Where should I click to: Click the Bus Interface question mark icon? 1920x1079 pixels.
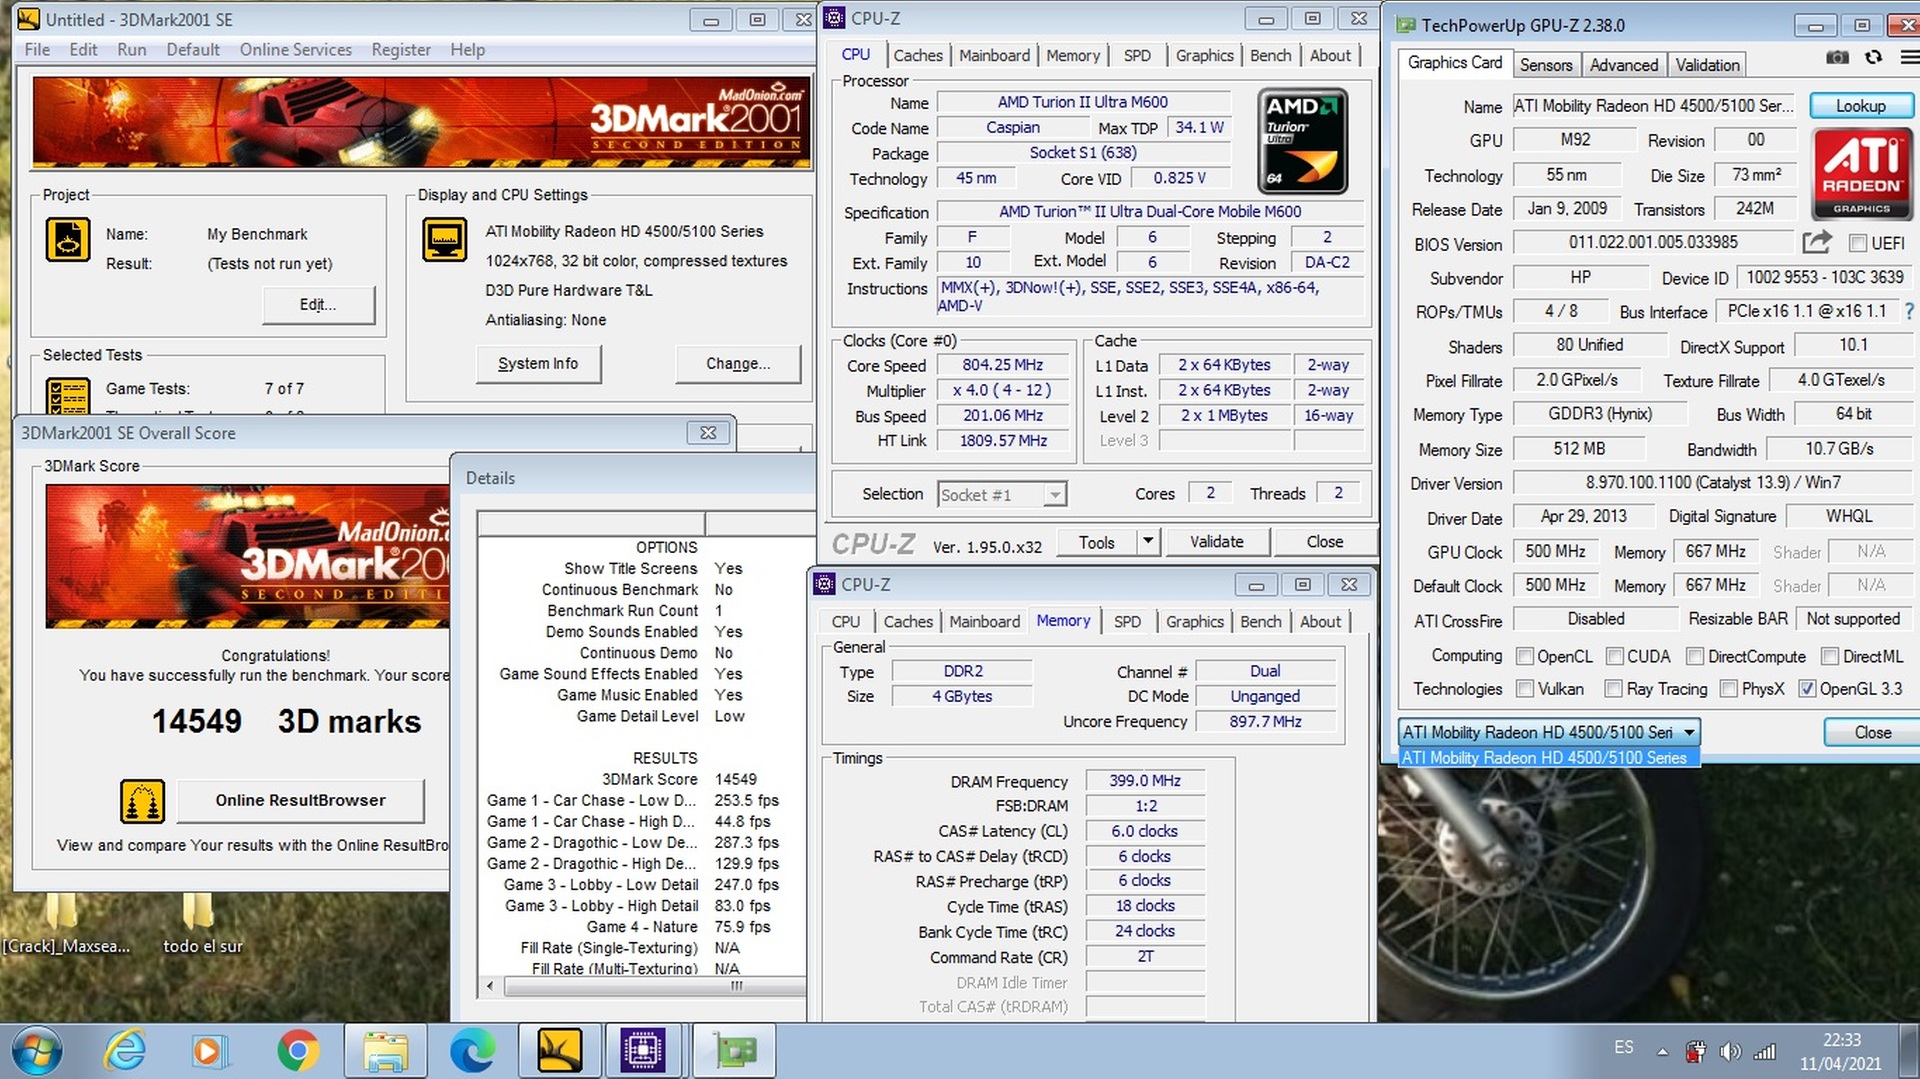(x=1909, y=311)
